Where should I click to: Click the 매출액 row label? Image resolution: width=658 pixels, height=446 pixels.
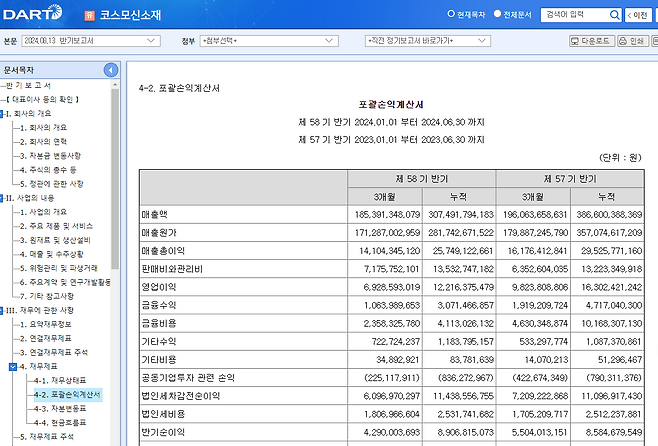click(154, 215)
